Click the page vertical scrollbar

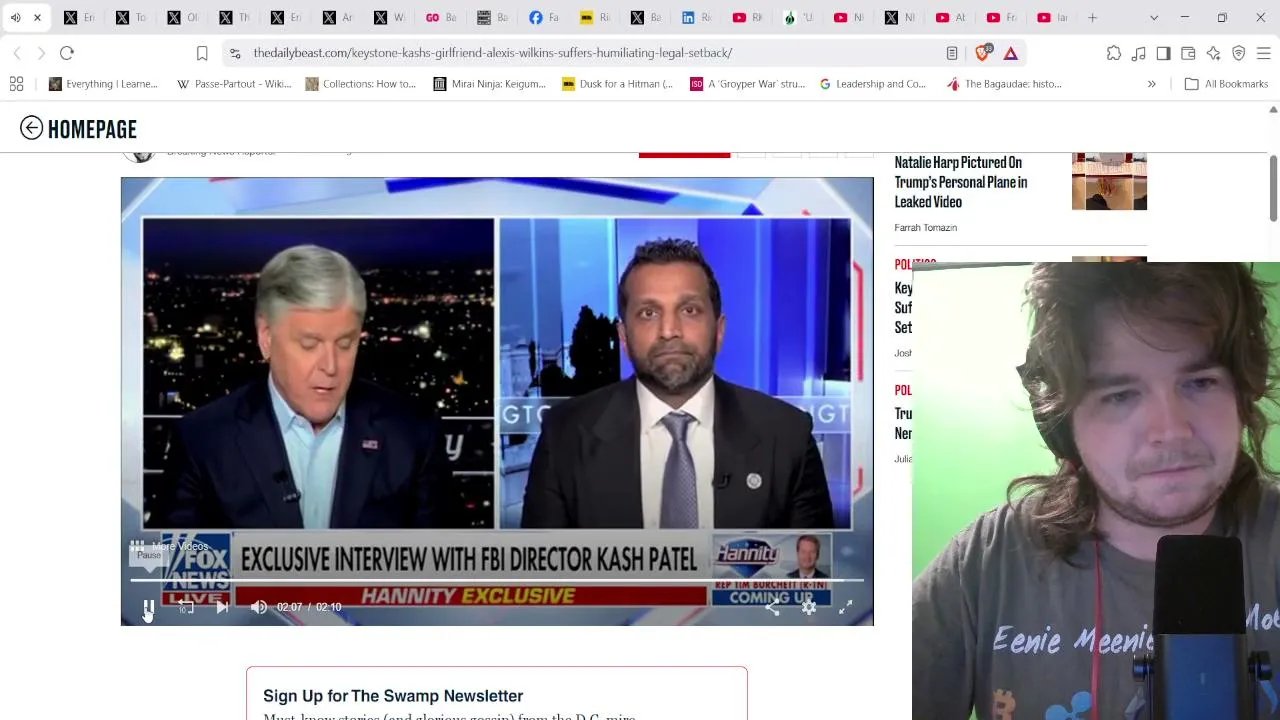(x=1273, y=188)
